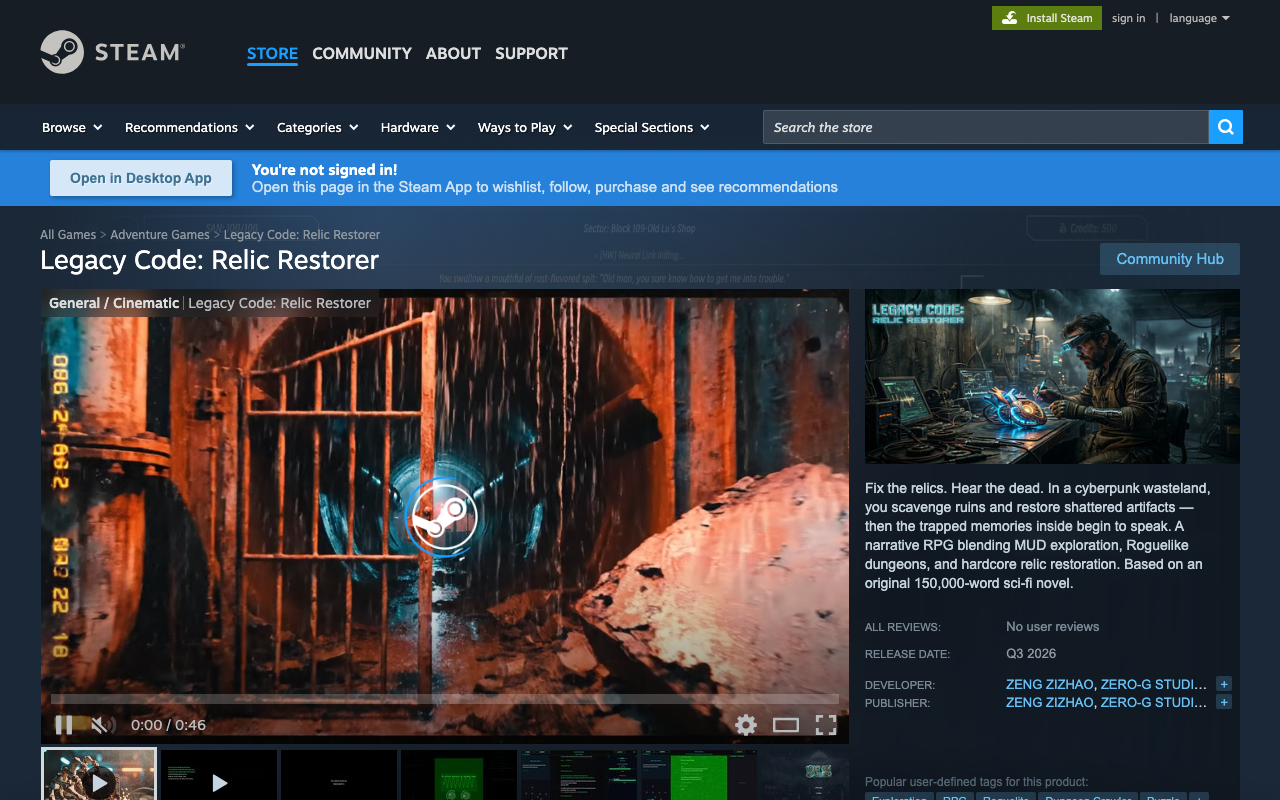
Task: Go to the STORE tab
Action: point(272,53)
